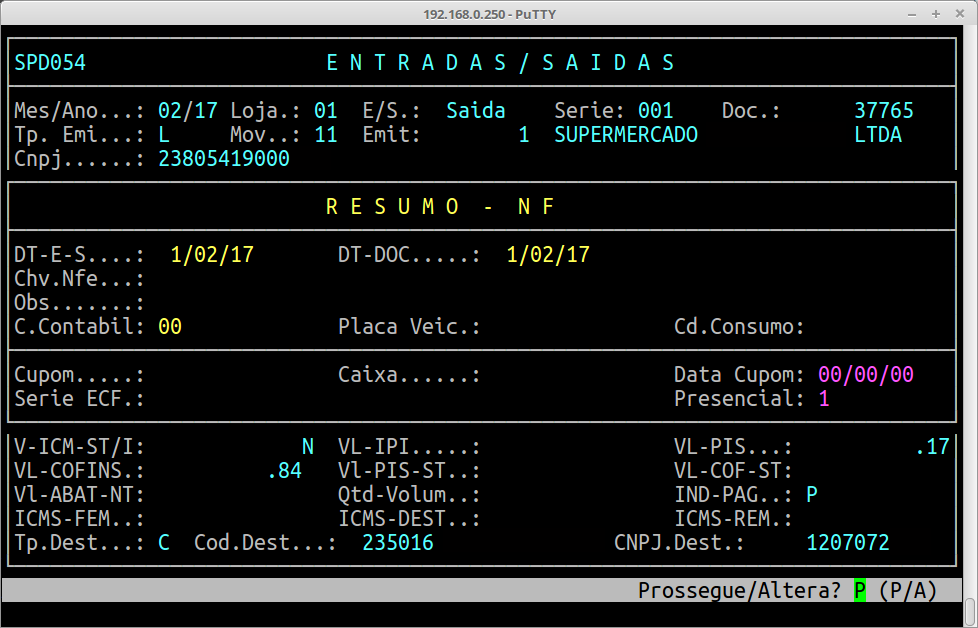Click the Presencial value 1

click(824, 399)
